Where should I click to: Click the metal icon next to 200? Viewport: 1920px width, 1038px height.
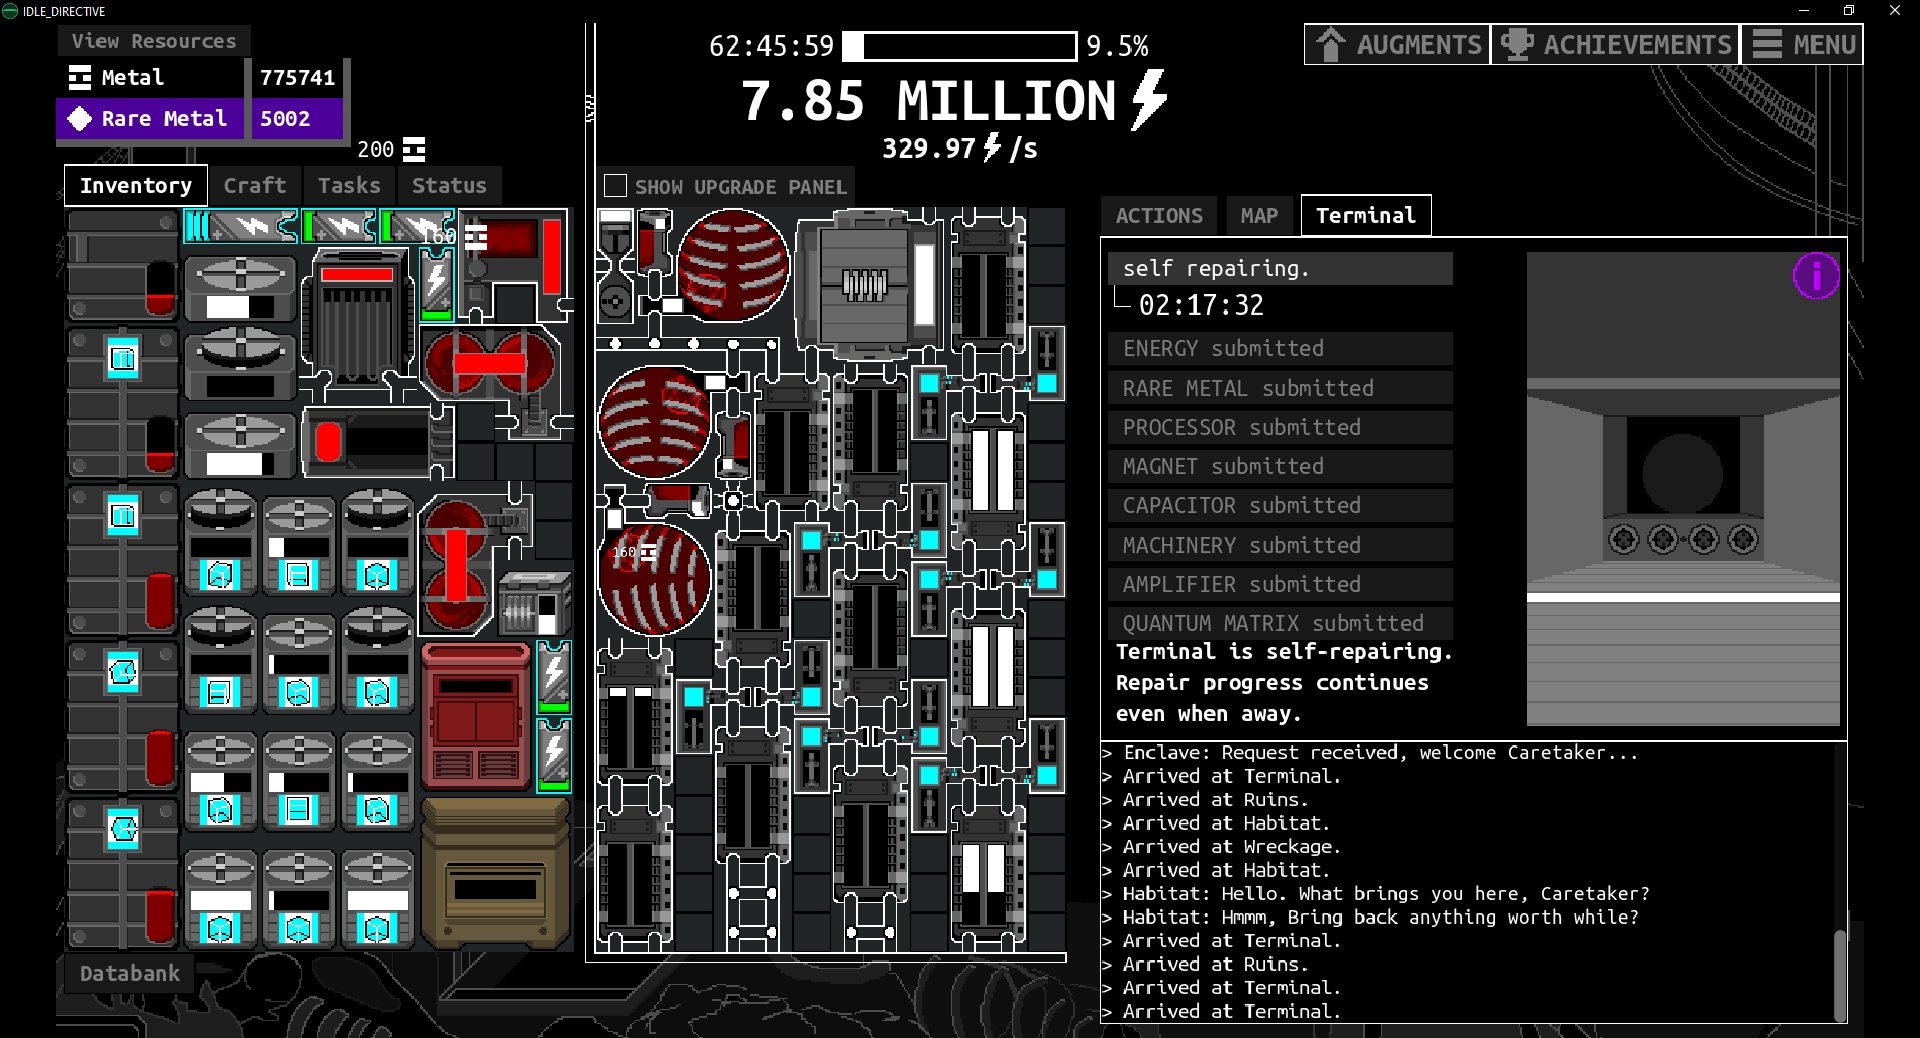click(x=414, y=149)
